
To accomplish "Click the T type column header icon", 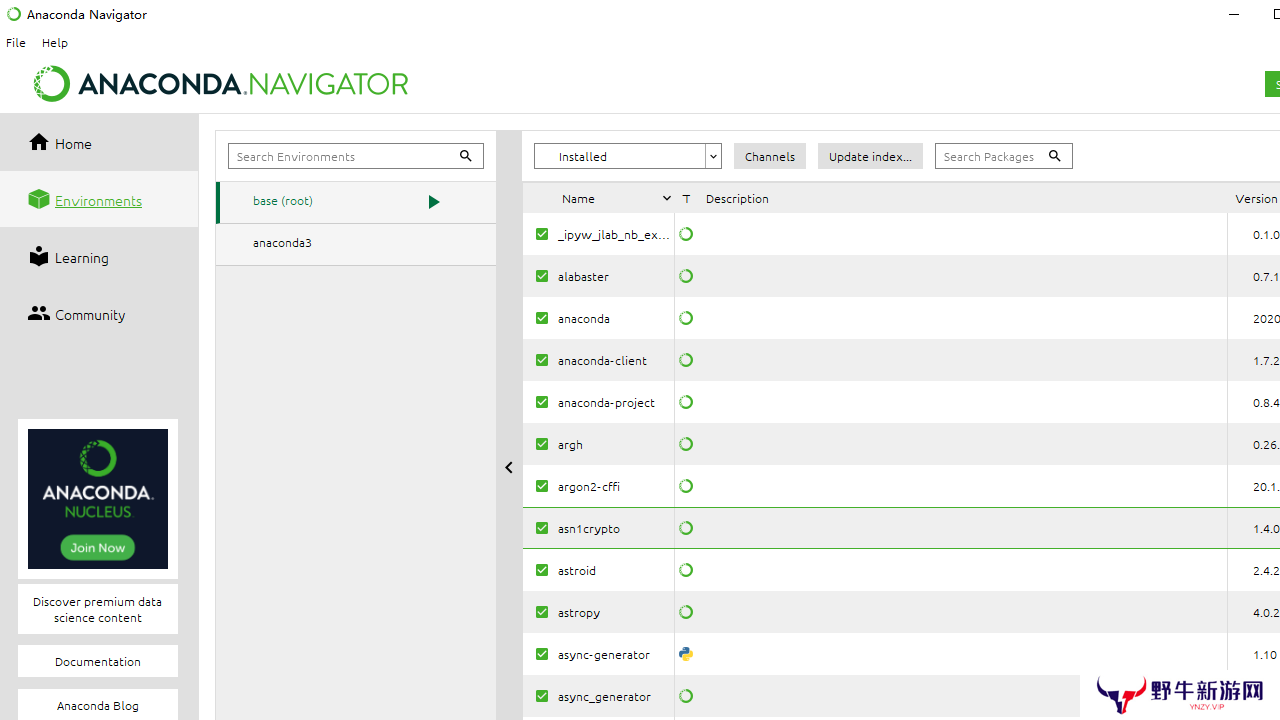I will tap(686, 199).
